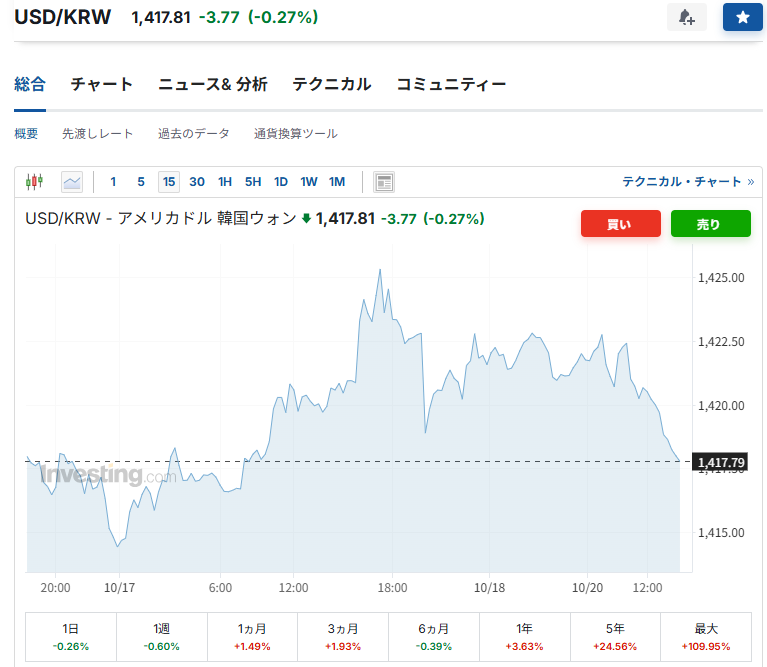Open the 過去のデータ link
Screen dimensions: 767x667
tap(193, 133)
